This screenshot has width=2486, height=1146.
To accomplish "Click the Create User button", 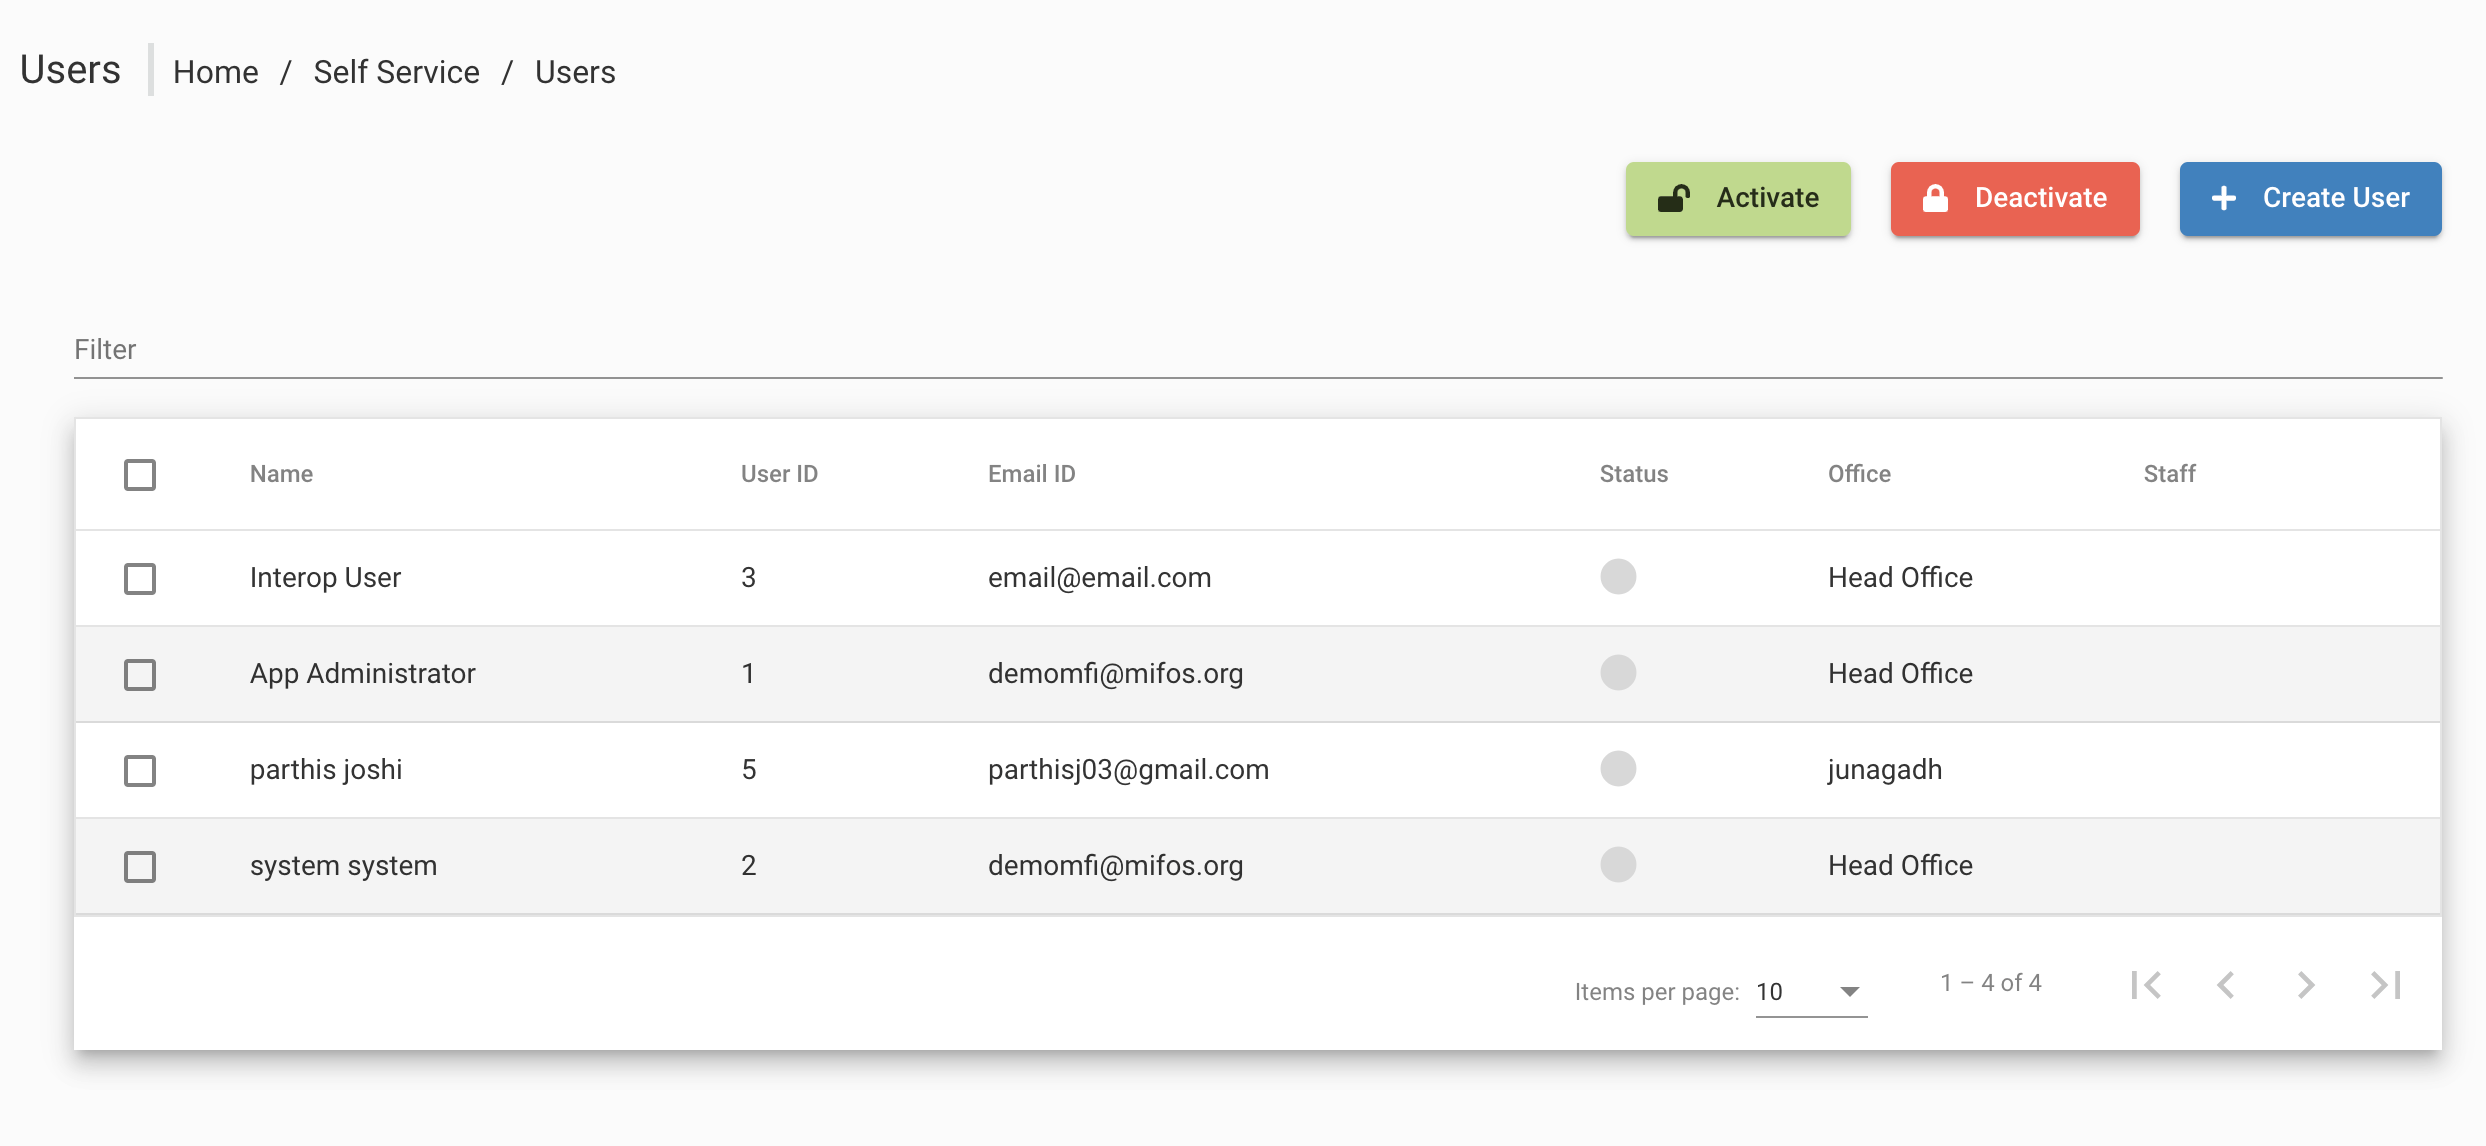I will (x=2310, y=198).
